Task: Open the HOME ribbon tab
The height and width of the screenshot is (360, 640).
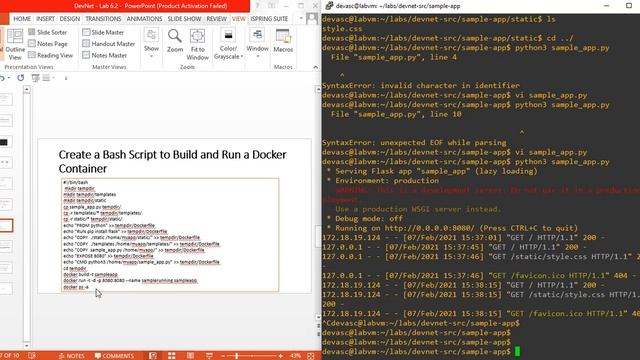Action: pos(22,19)
